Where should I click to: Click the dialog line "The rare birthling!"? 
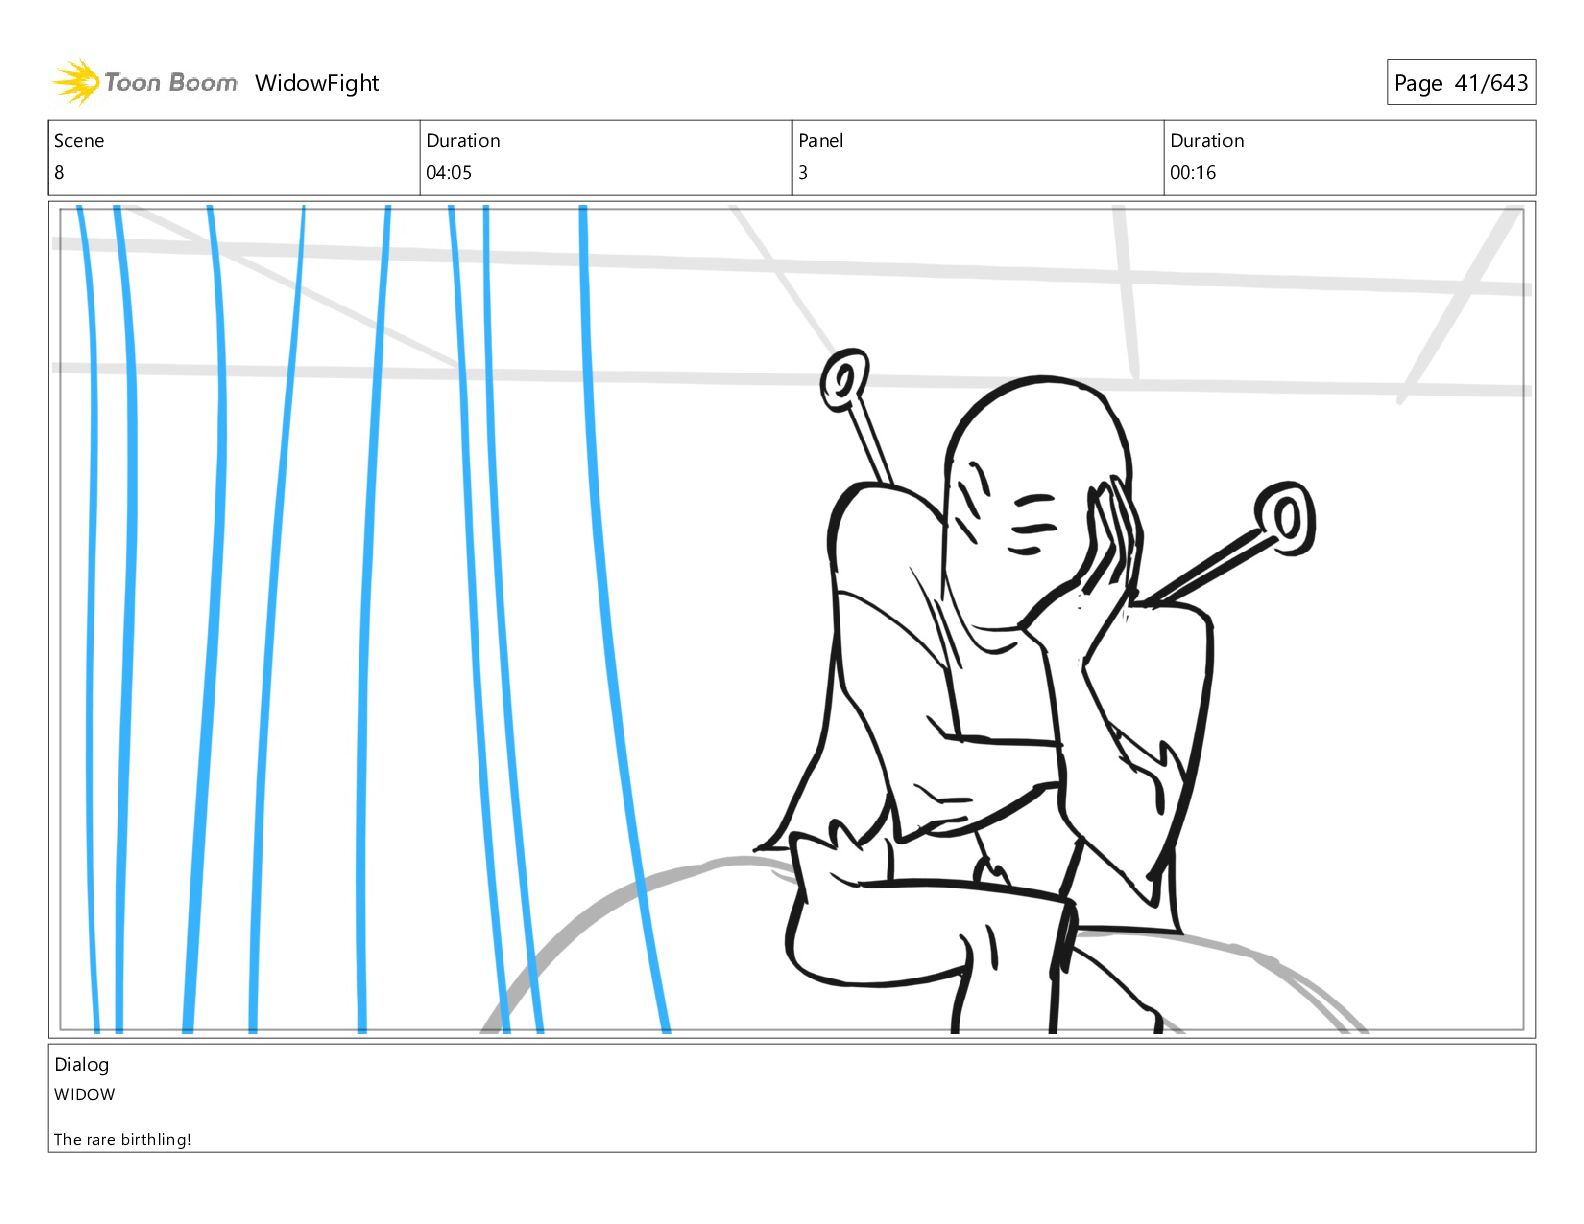tap(123, 1139)
